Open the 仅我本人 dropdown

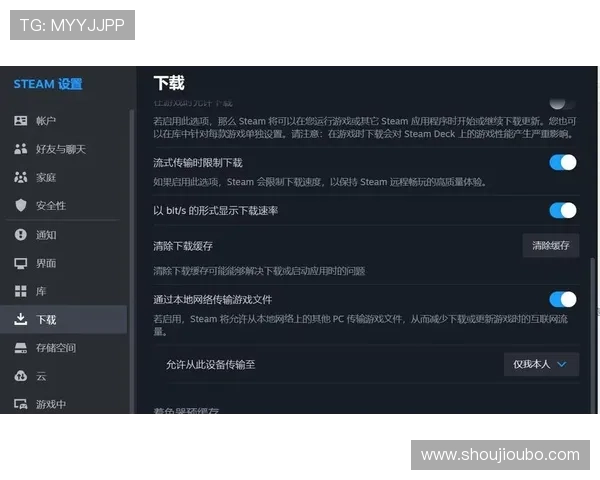click(541, 364)
